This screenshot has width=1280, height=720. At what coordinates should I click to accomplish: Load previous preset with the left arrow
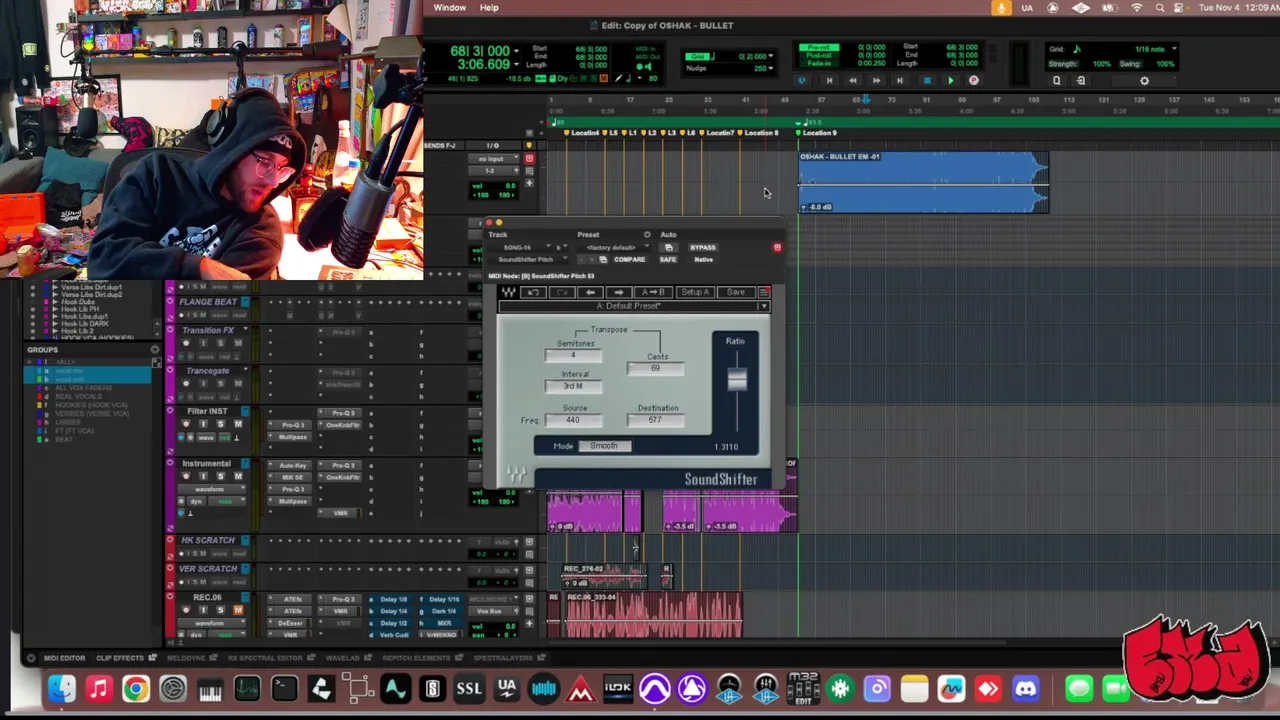590,292
